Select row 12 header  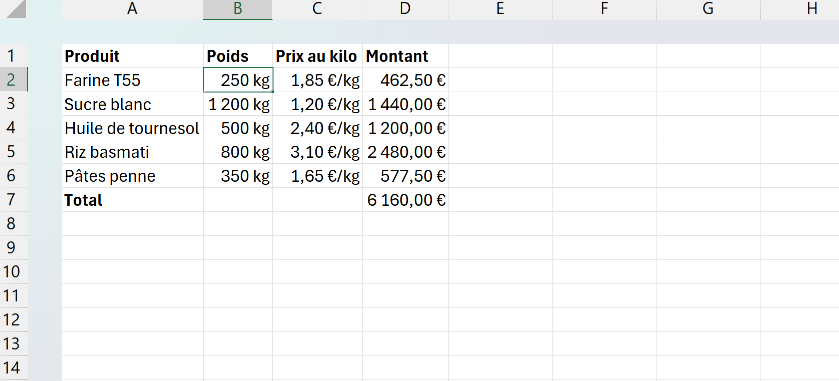(13, 320)
